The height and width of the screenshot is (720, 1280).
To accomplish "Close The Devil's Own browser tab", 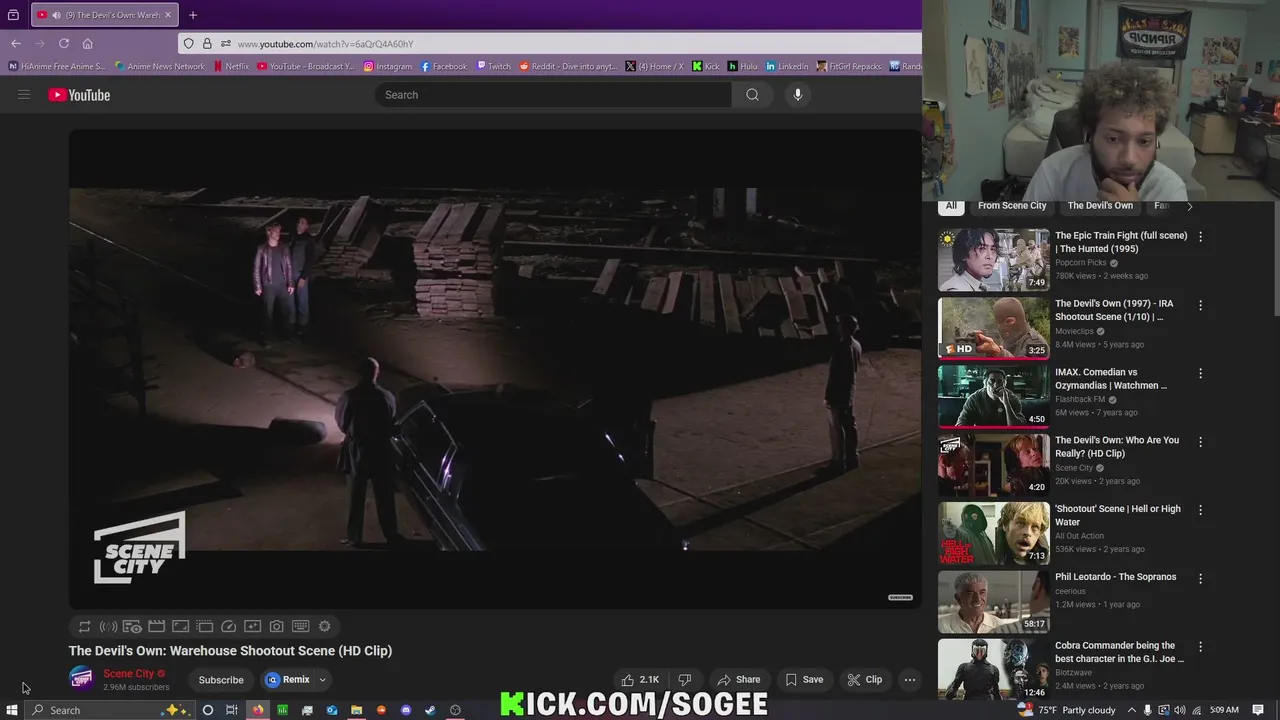I will (168, 15).
